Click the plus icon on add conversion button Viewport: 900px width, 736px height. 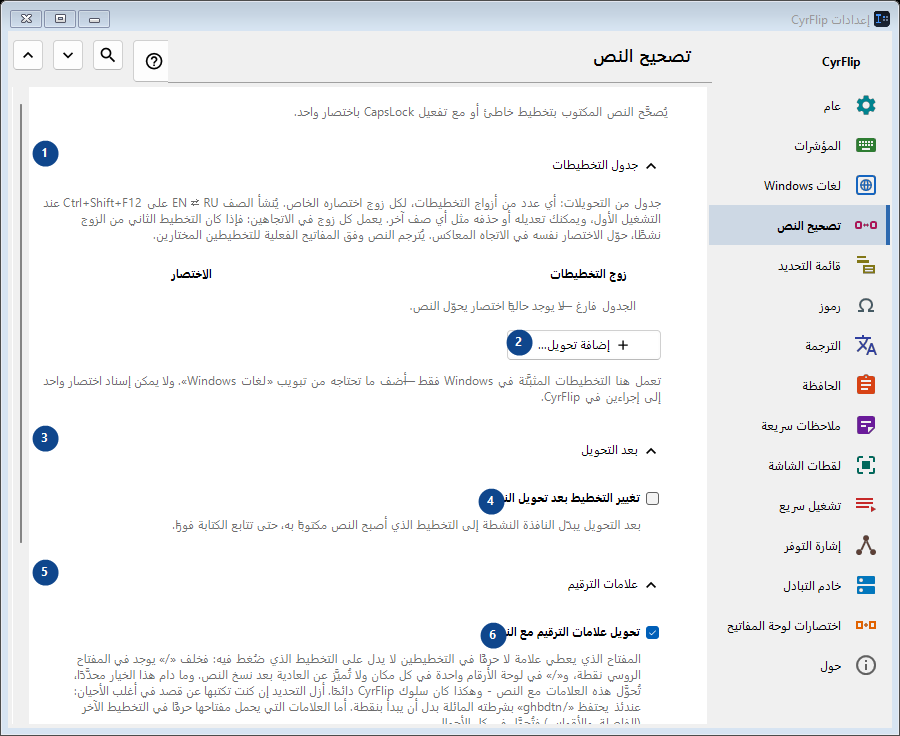coord(623,345)
